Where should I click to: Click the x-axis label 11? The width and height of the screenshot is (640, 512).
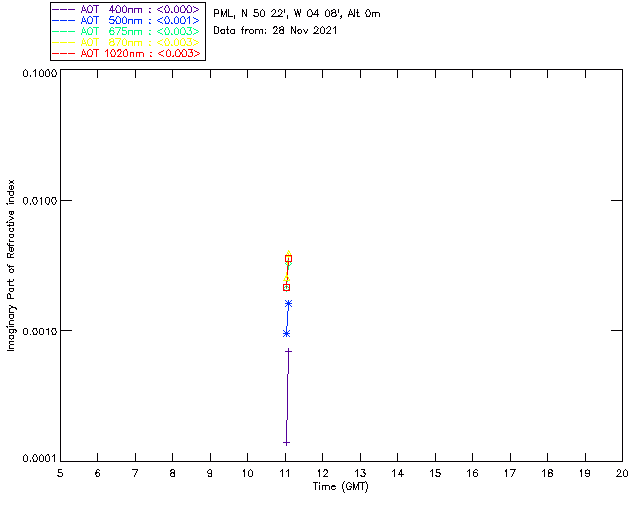(x=285, y=473)
